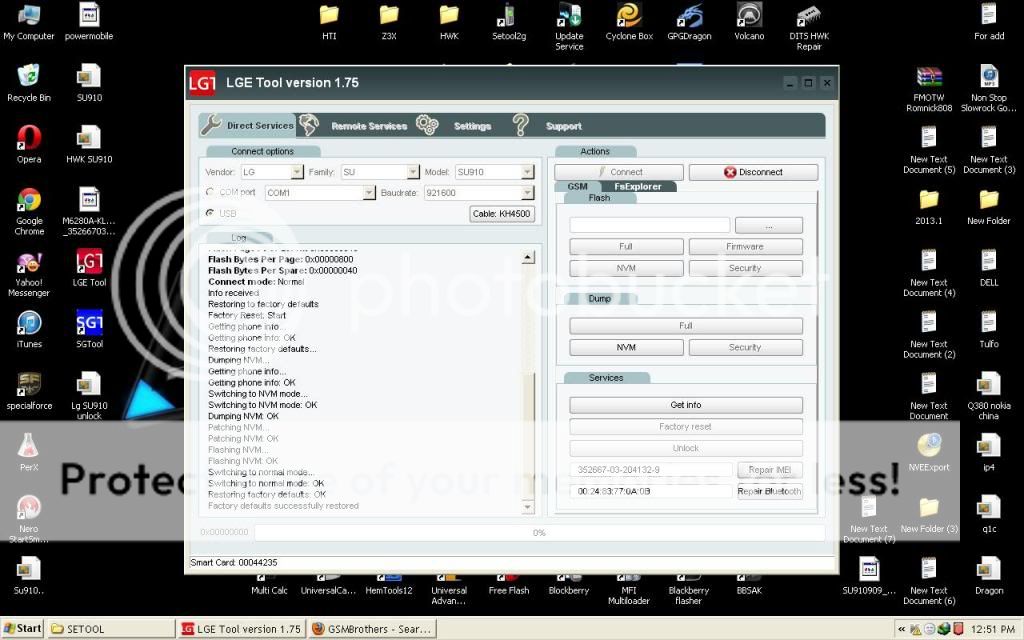
Task: Open the FMOTW Romnick808 archive icon
Action: (x=929, y=89)
